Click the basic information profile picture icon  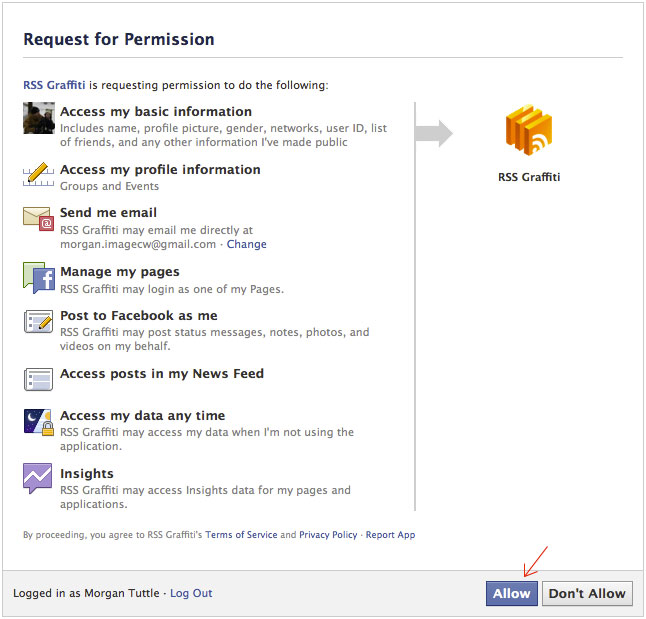pos(38,118)
